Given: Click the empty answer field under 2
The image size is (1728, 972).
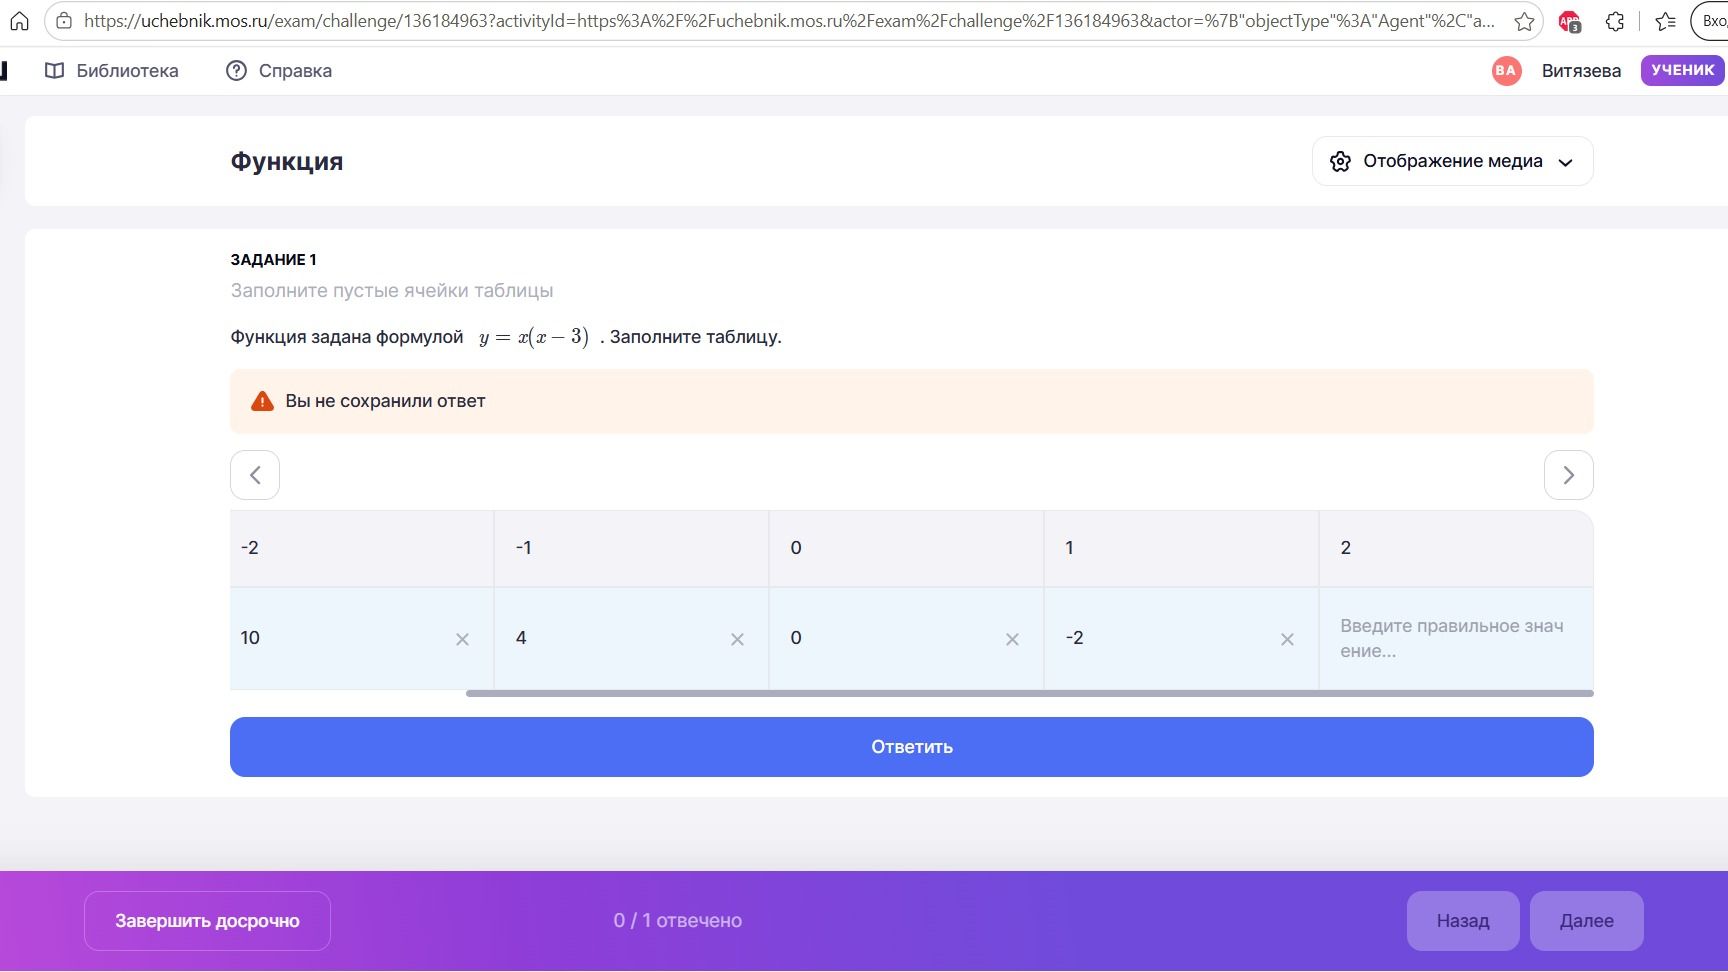Looking at the screenshot, I should 1455,638.
